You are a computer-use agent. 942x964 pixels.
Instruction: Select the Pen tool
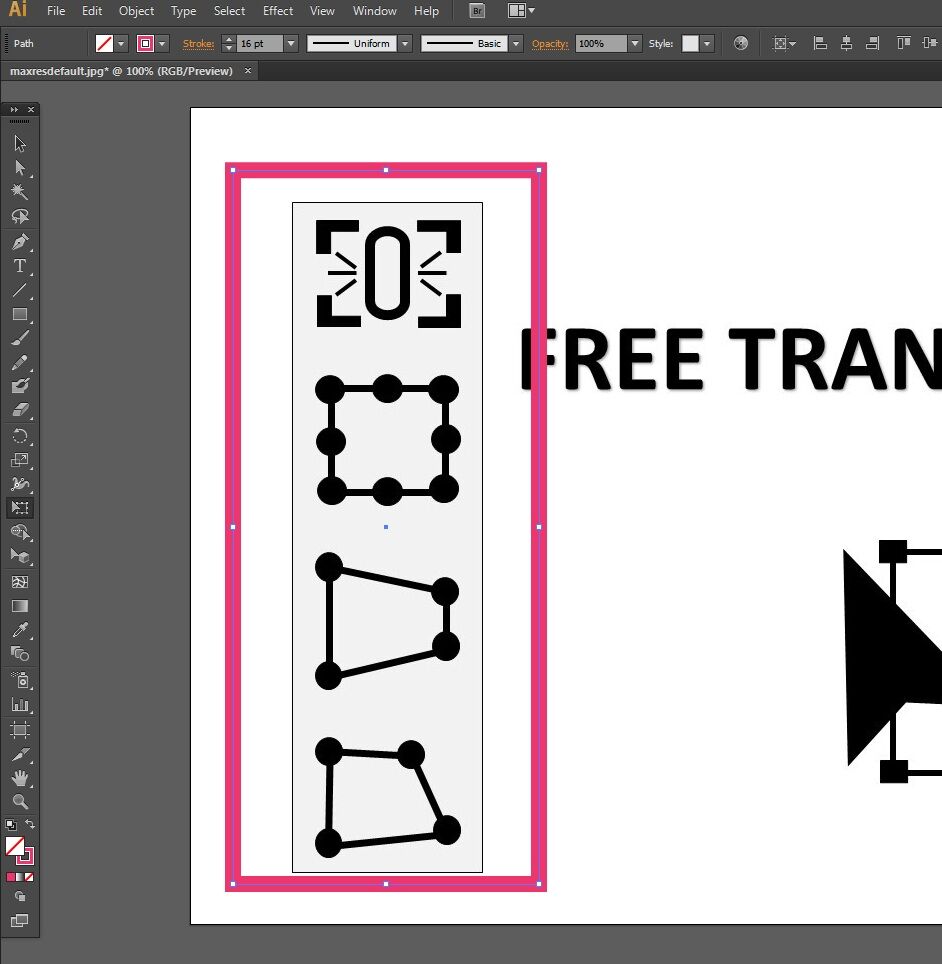[20, 242]
